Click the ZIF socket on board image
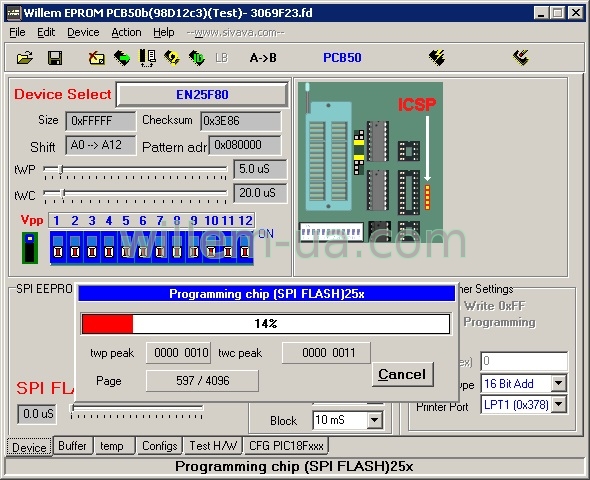The height and width of the screenshot is (480, 590). pos(328,156)
